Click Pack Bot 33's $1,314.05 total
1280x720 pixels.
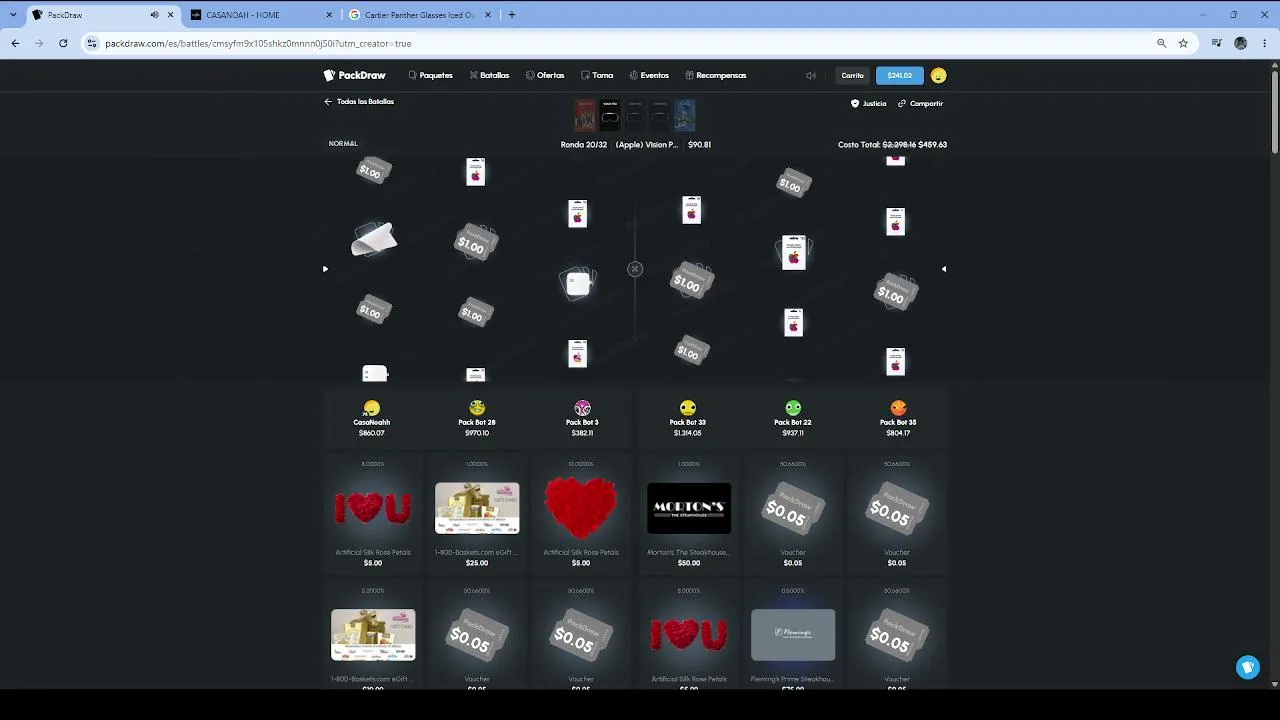(x=687, y=433)
